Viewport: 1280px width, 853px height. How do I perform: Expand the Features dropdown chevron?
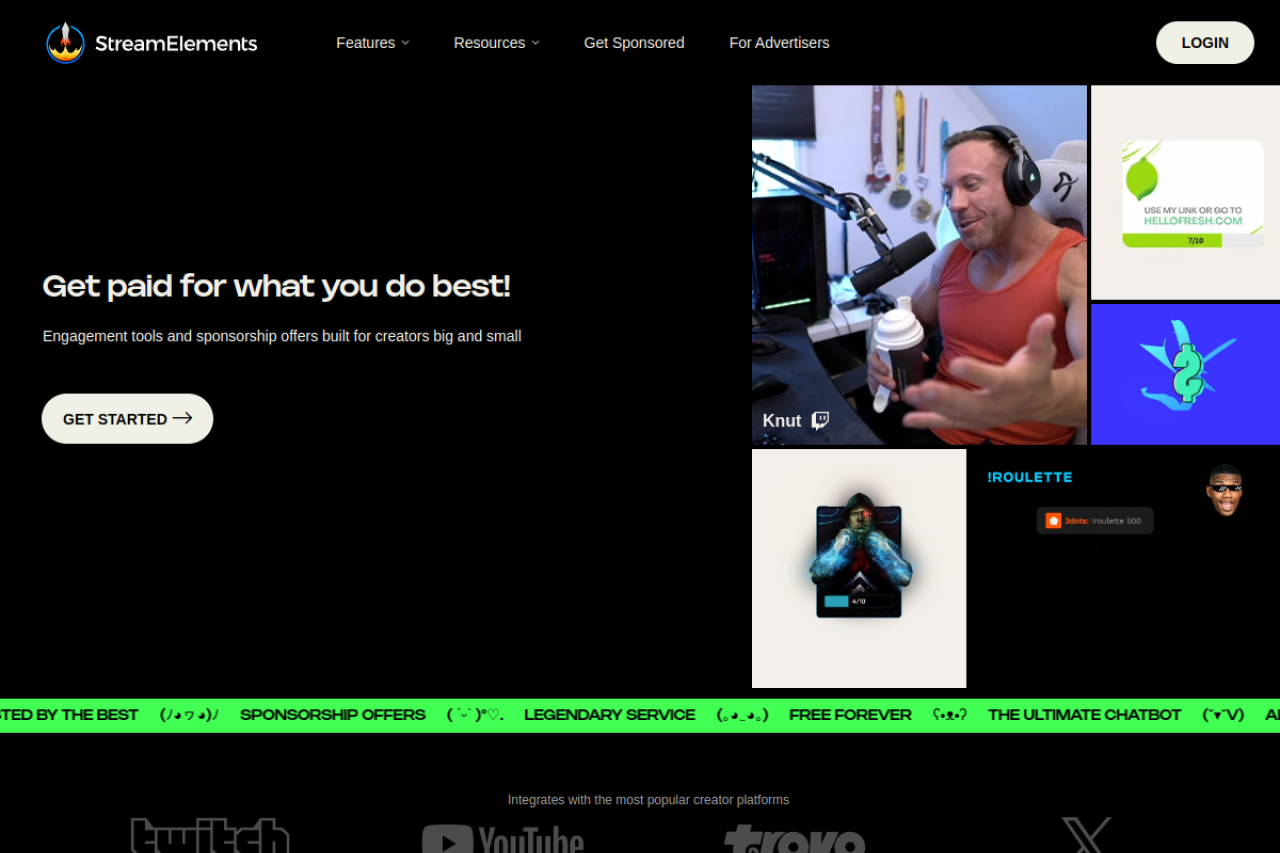coord(405,43)
